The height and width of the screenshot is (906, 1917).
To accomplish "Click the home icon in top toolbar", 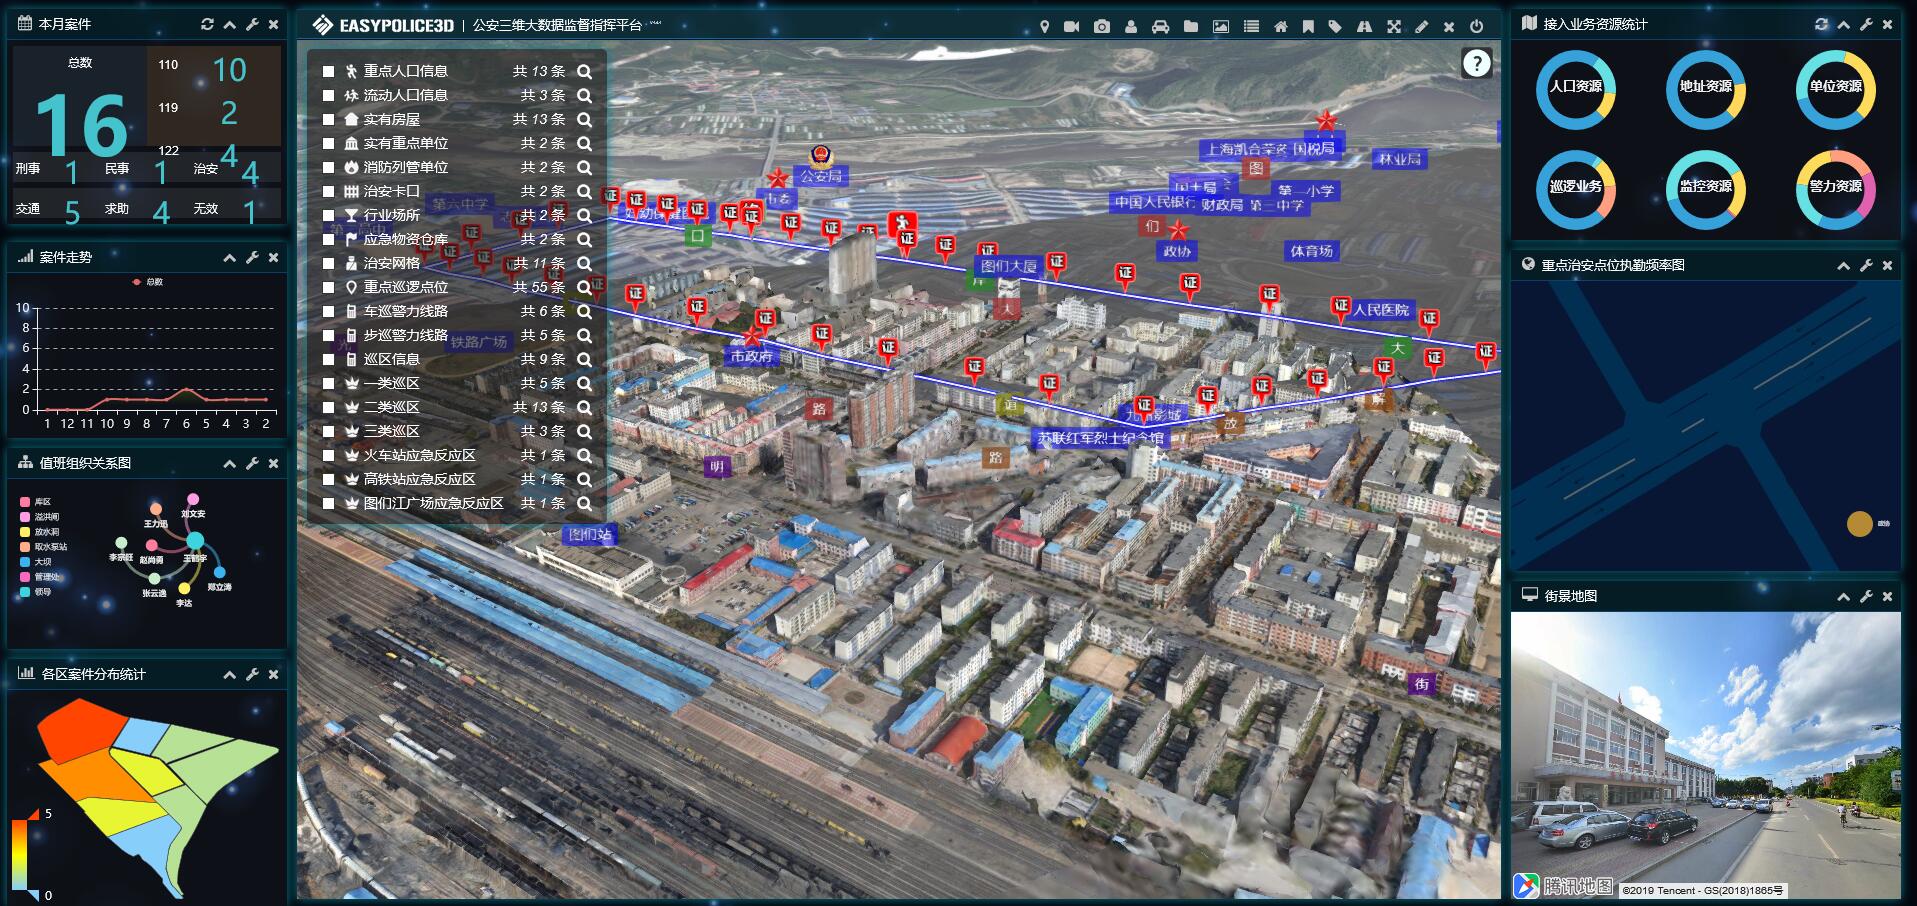I will click(1280, 27).
